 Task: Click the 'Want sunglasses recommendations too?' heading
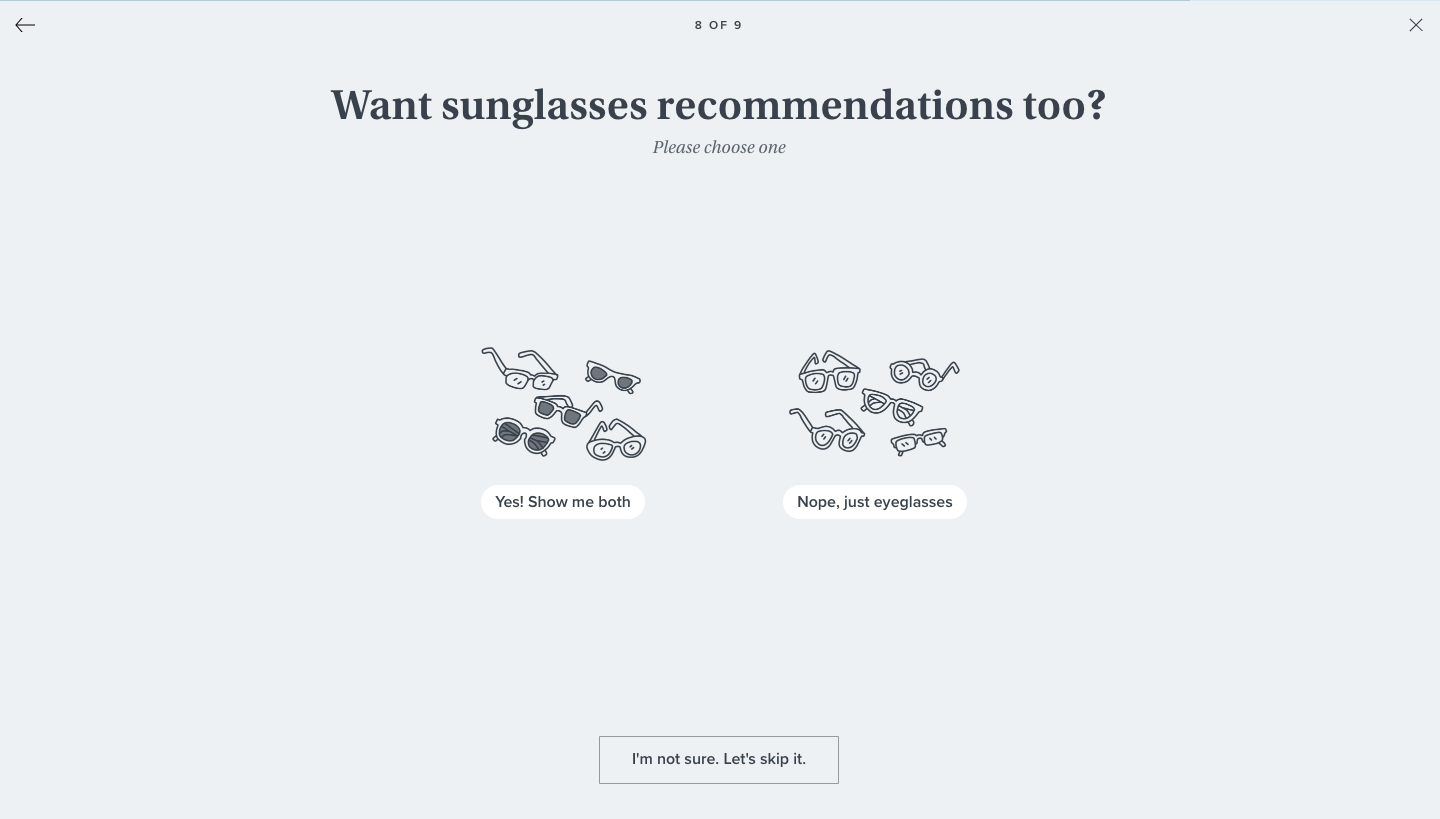[718, 105]
